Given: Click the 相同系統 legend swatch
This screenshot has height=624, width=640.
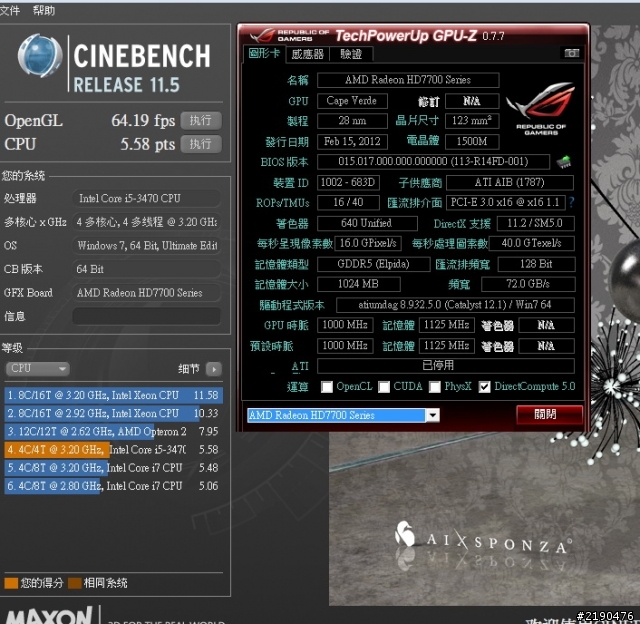Looking at the screenshot, I should [x=75, y=583].
